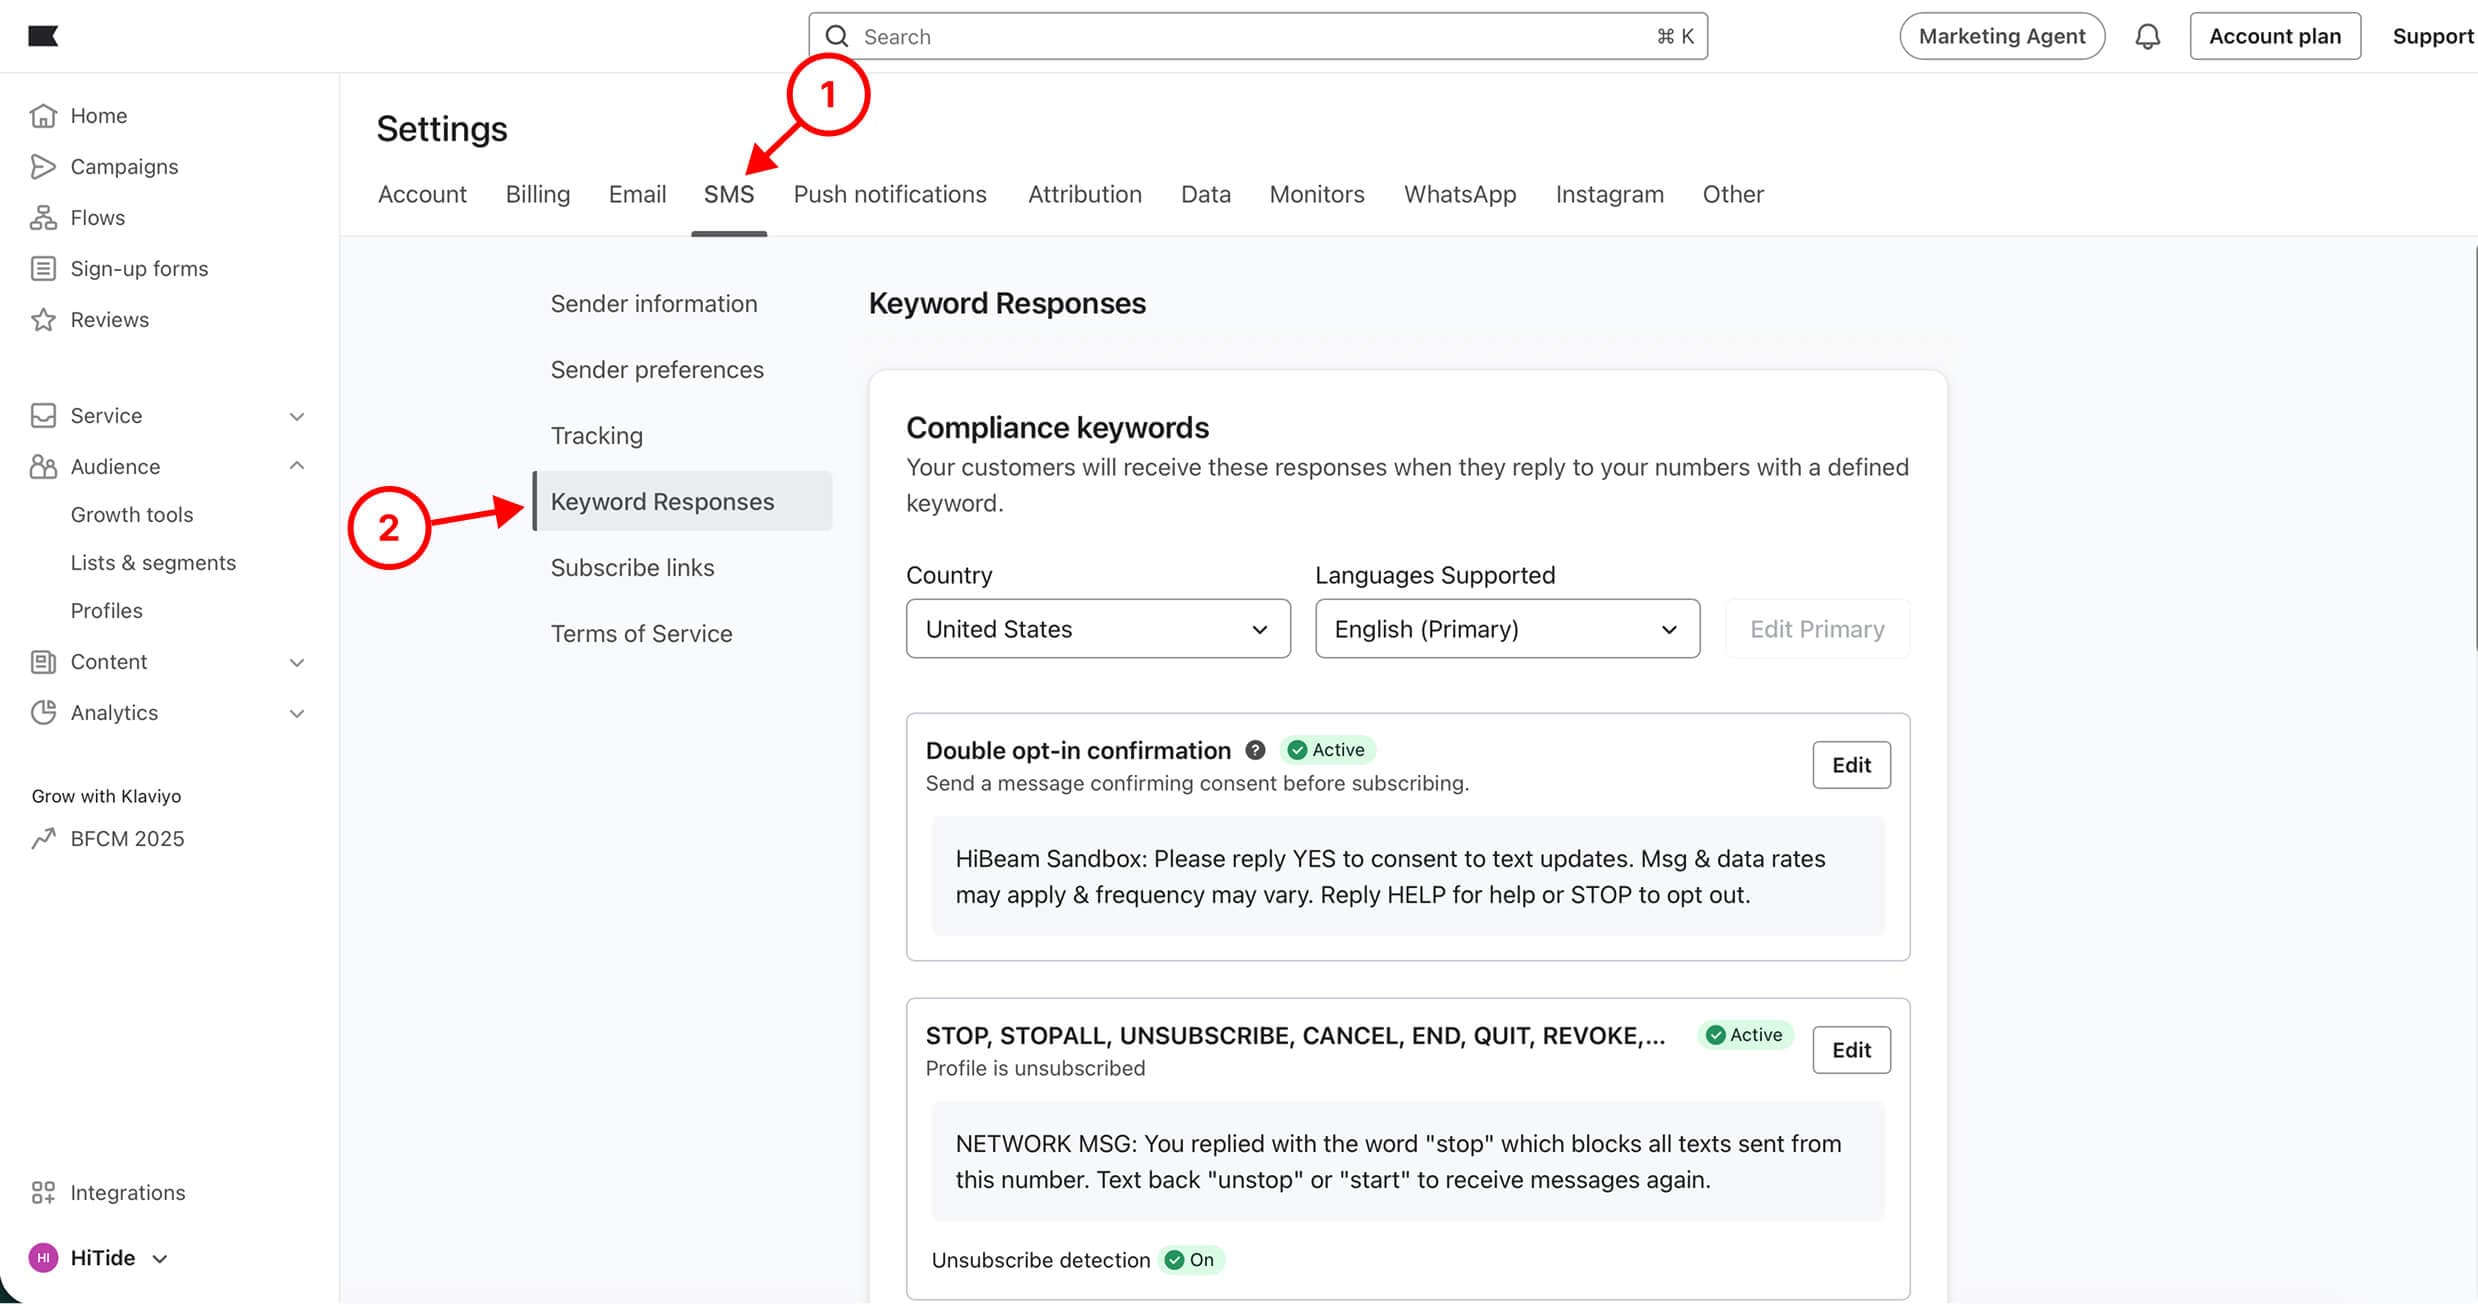Open the Attribution settings tab
The width and height of the screenshot is (2478, 1304).
click(x=1084, y=194)
